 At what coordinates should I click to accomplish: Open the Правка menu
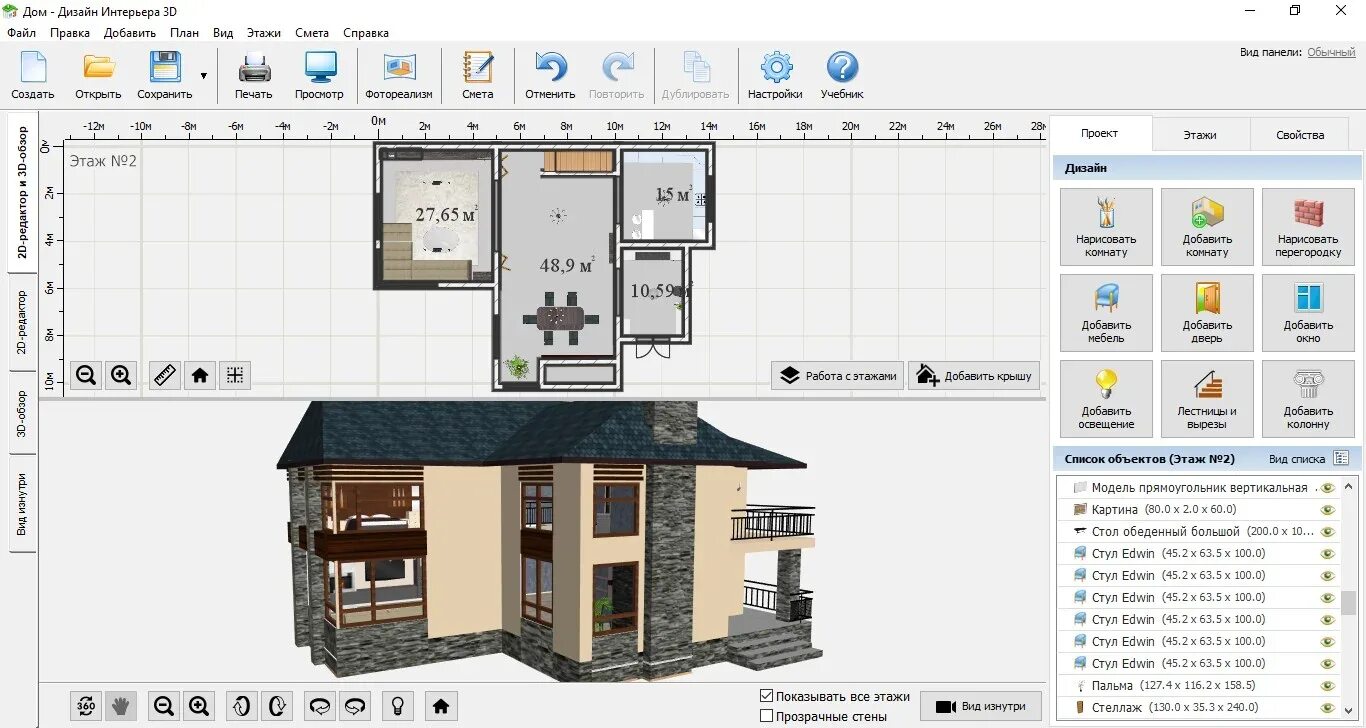coord(70,33)
